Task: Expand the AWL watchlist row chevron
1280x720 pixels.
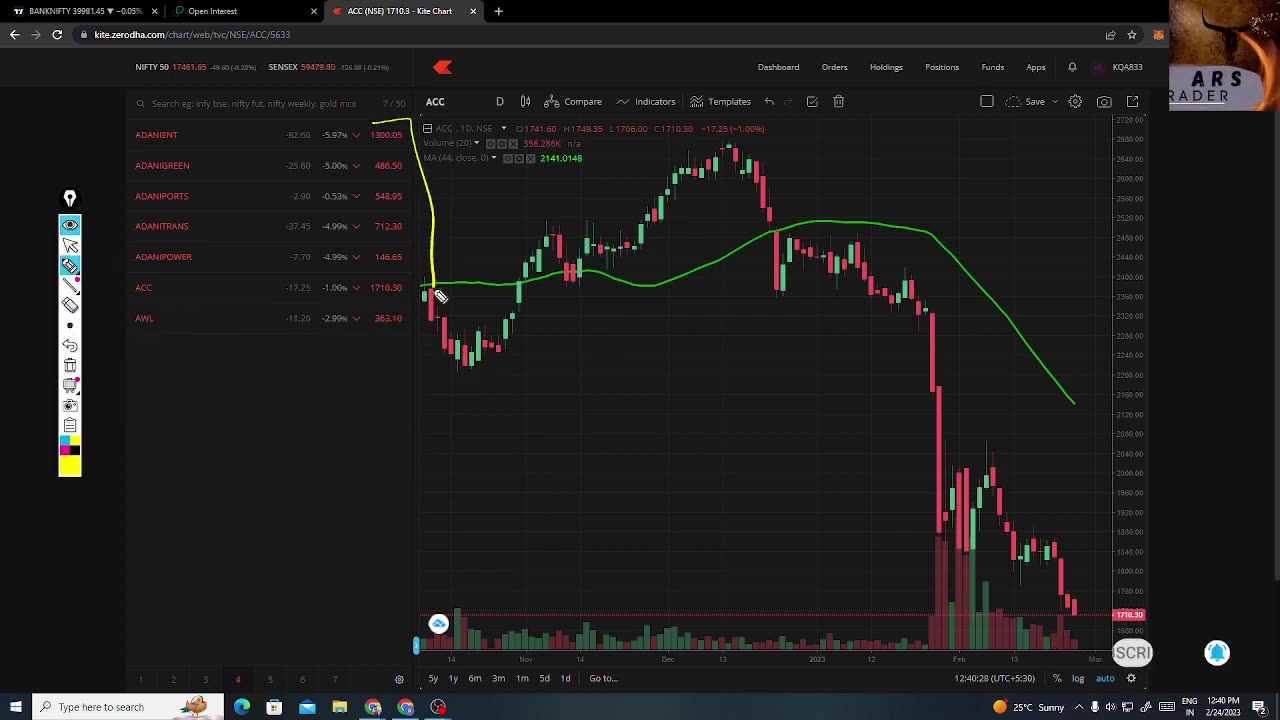Action: click(x=356, y=318)
